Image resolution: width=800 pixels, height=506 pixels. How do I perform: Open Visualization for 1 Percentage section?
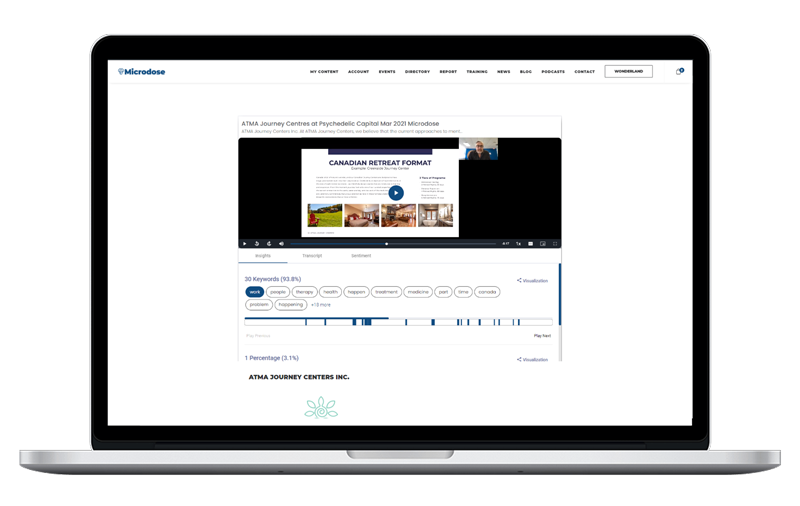pyautogui.click(x=533, y=359)
